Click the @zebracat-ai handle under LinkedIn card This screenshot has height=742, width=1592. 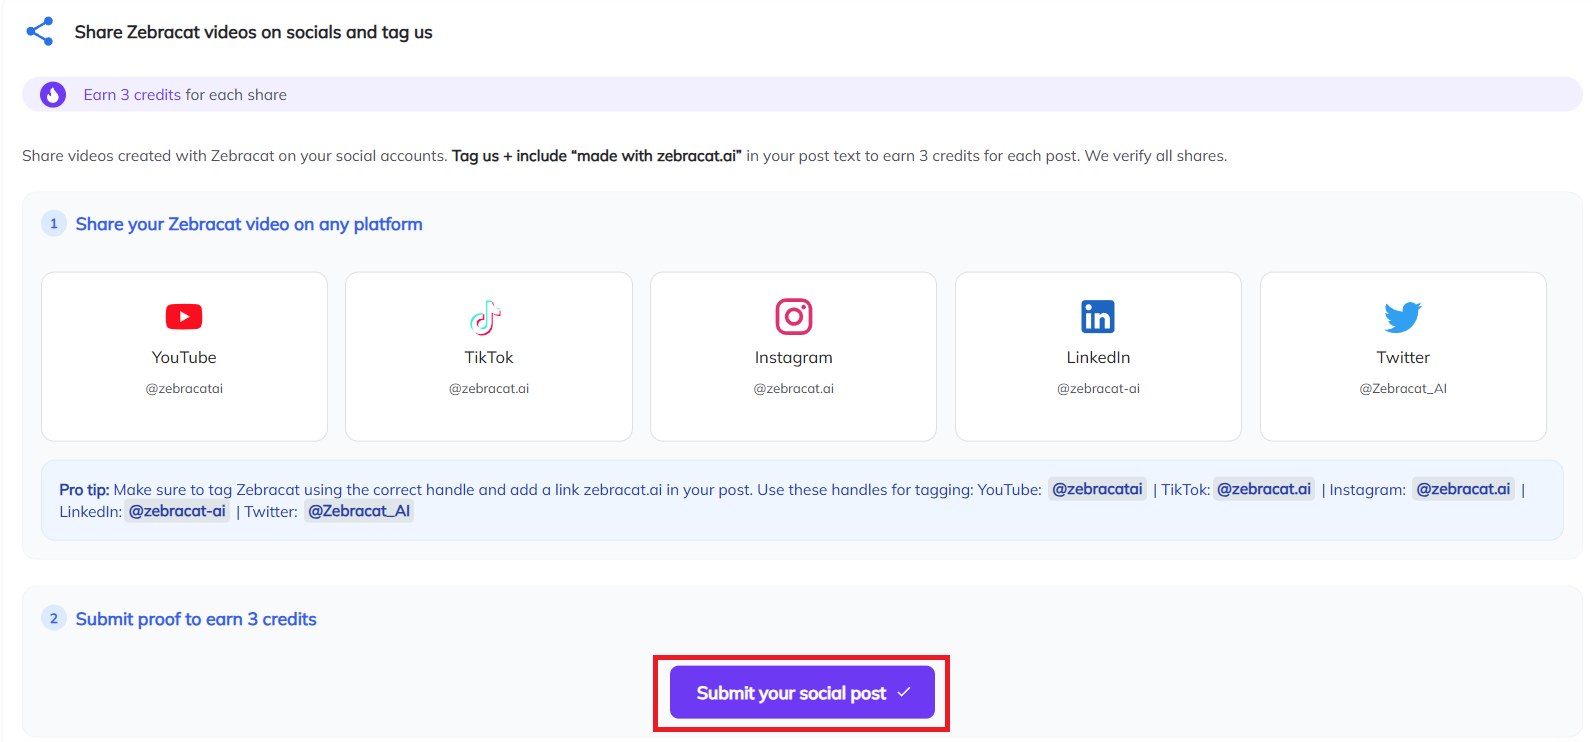coord(1098,389)
